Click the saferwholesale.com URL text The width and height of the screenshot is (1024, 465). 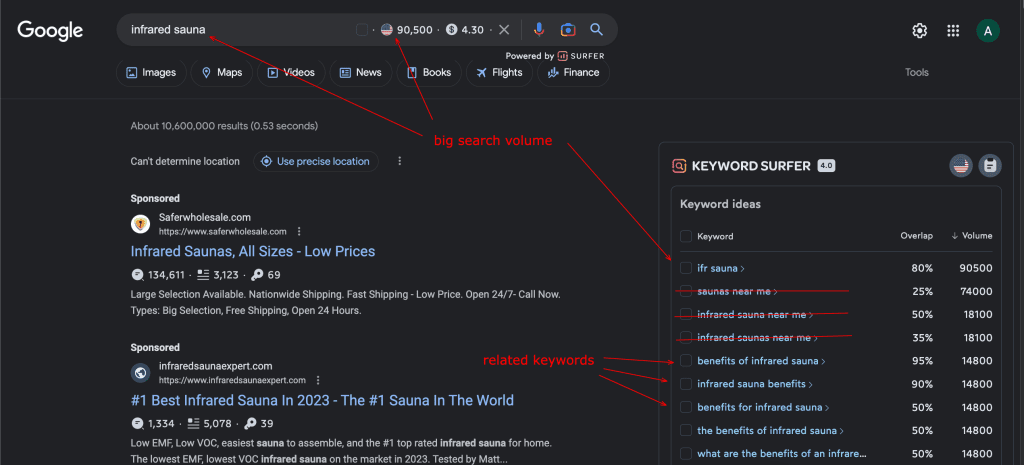223,232
